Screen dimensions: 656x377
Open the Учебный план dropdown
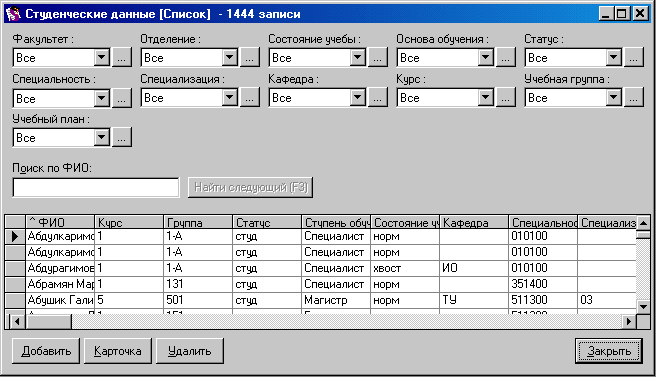[102, 137]
